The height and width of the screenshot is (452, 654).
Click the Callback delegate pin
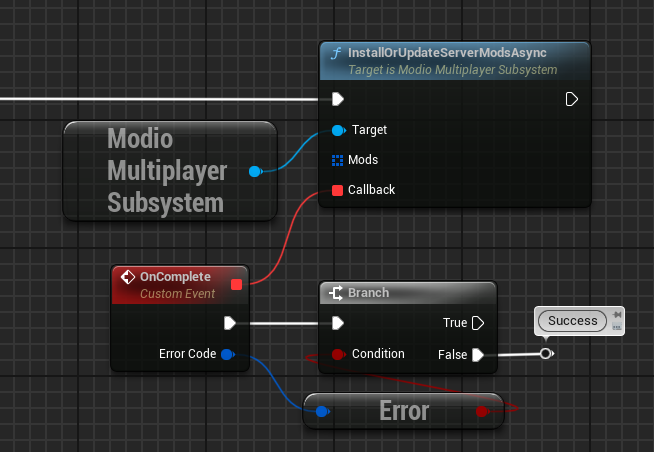pos(337,191)
